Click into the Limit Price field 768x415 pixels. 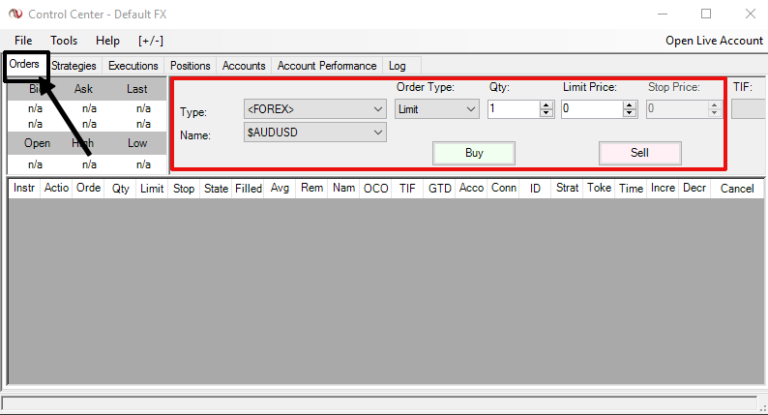592,109
